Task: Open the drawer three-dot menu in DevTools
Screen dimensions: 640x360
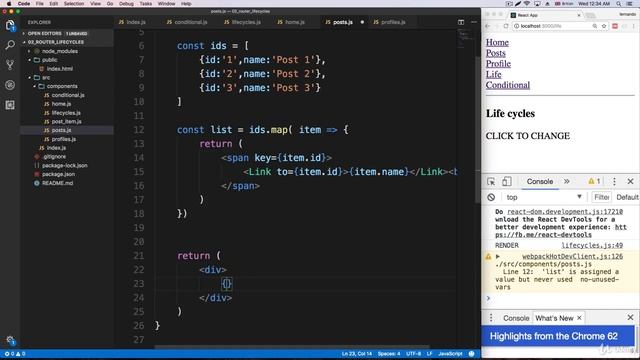Action: pos(491,318)
